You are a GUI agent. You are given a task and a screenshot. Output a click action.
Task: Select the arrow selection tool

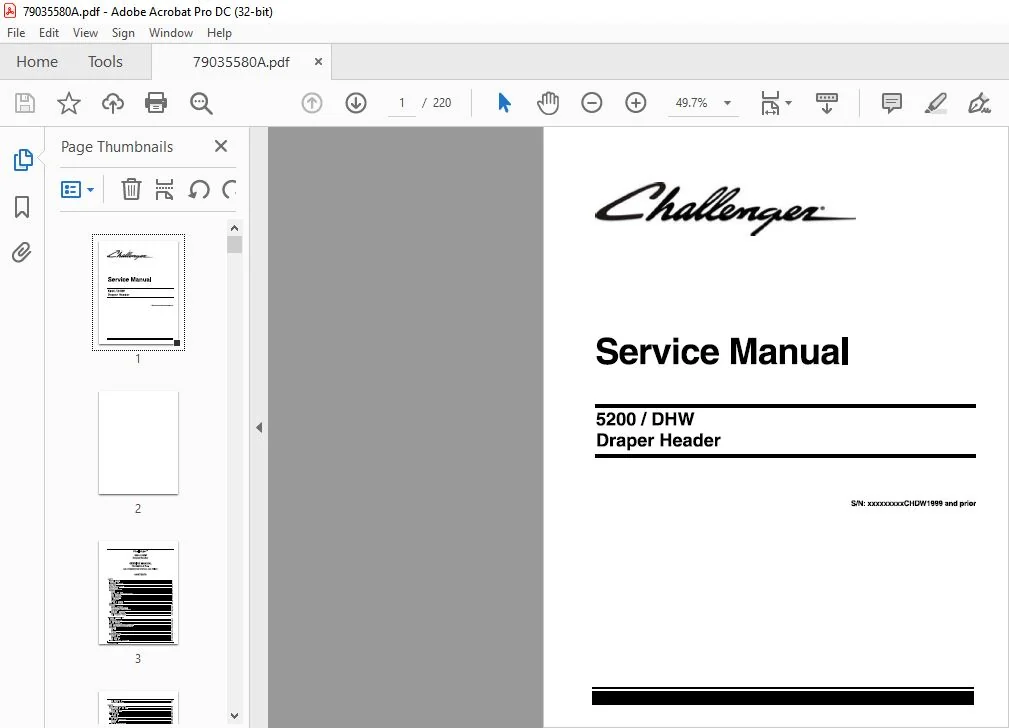[x=504, y=103]
